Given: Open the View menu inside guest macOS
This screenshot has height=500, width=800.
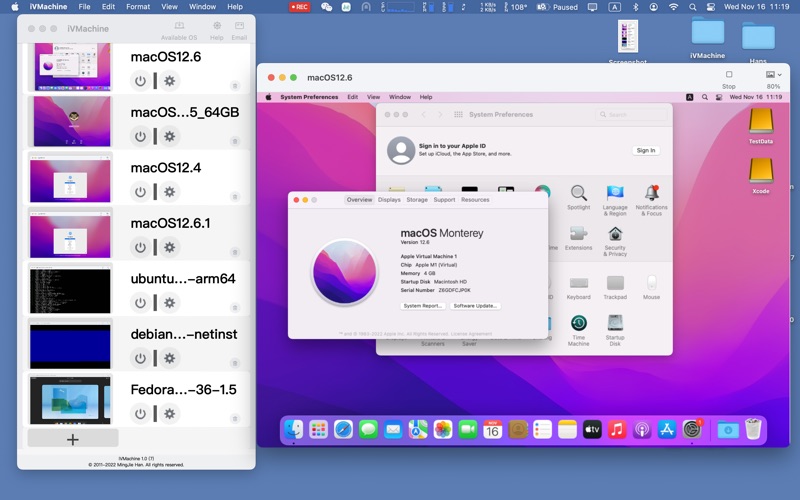Looking at the screenshot, I should pos(373,97).
